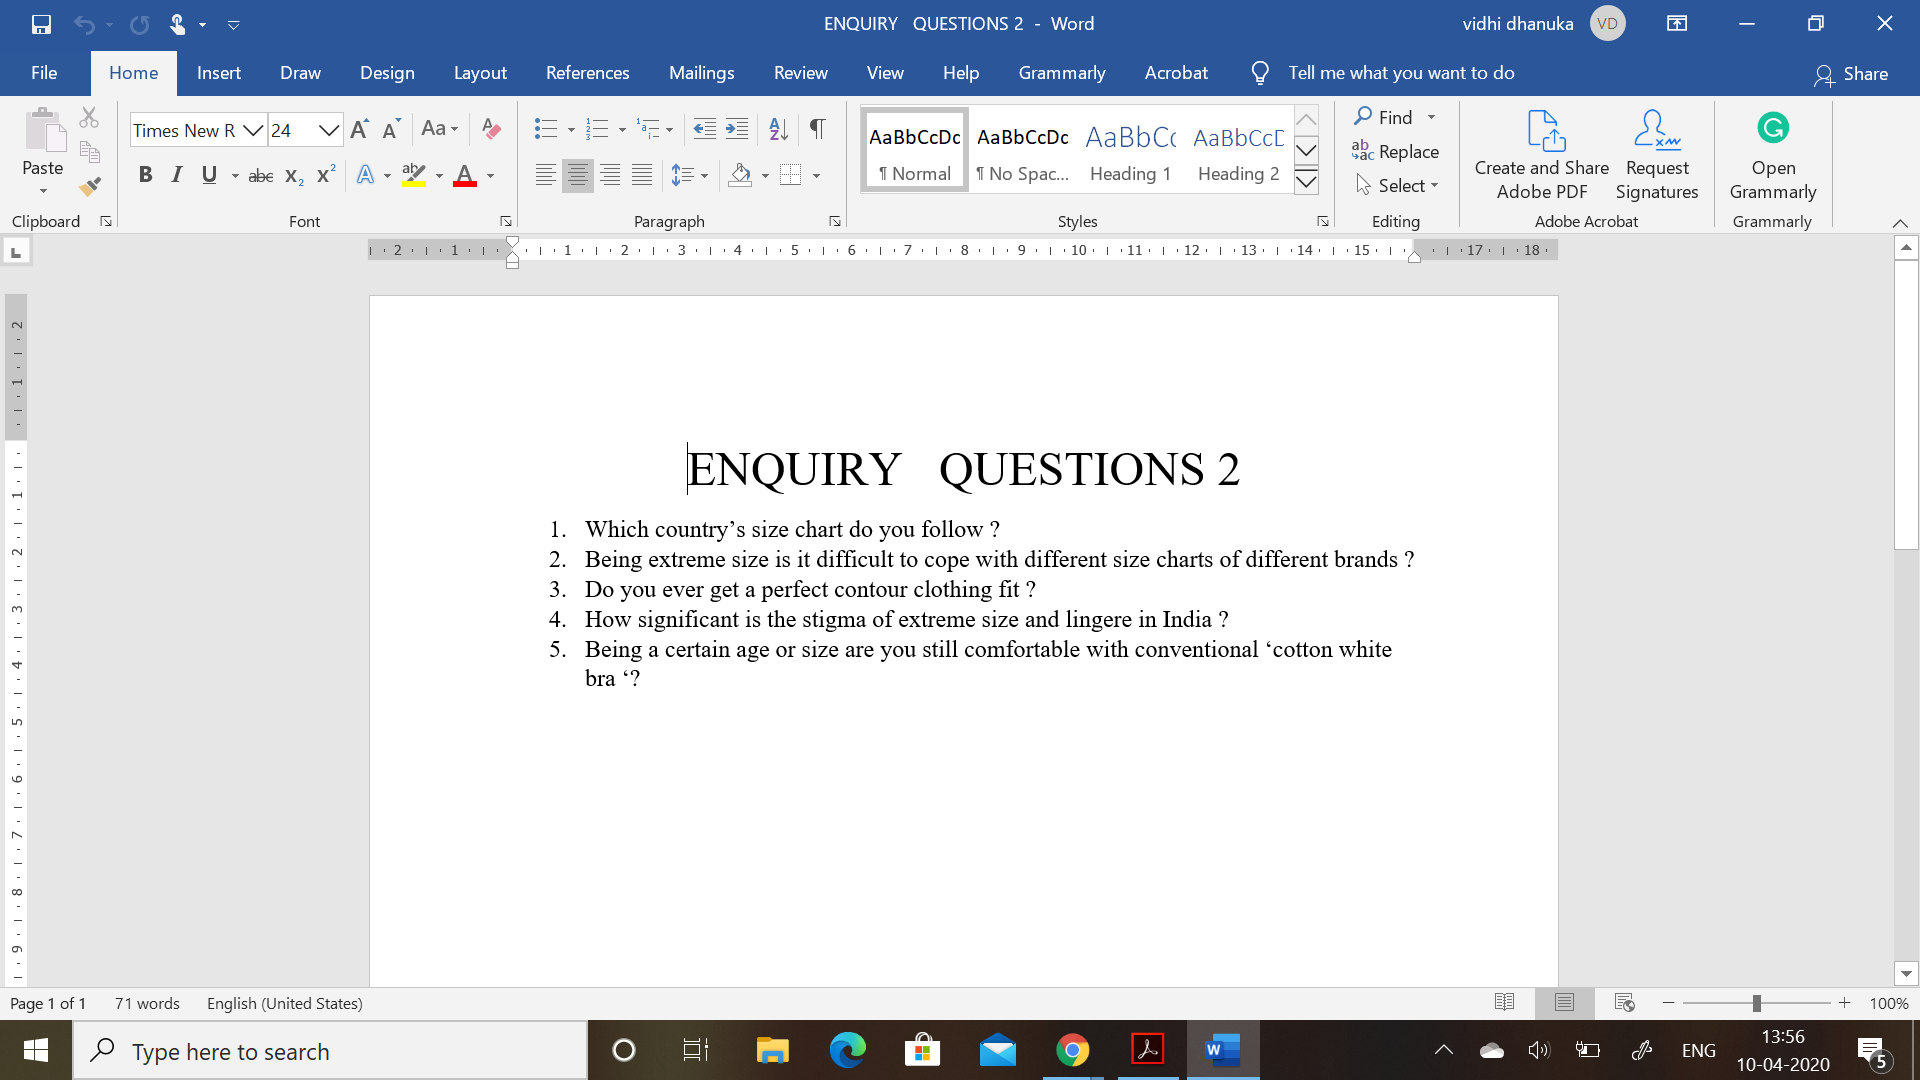Toggle Bold formatting

(145, 176)
